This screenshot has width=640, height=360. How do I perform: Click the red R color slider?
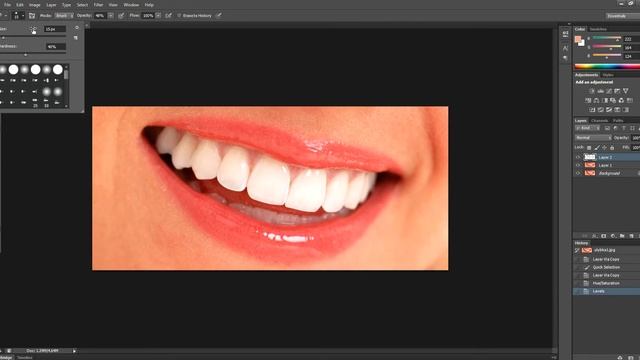pyautogui.click(x=607, y=38)
